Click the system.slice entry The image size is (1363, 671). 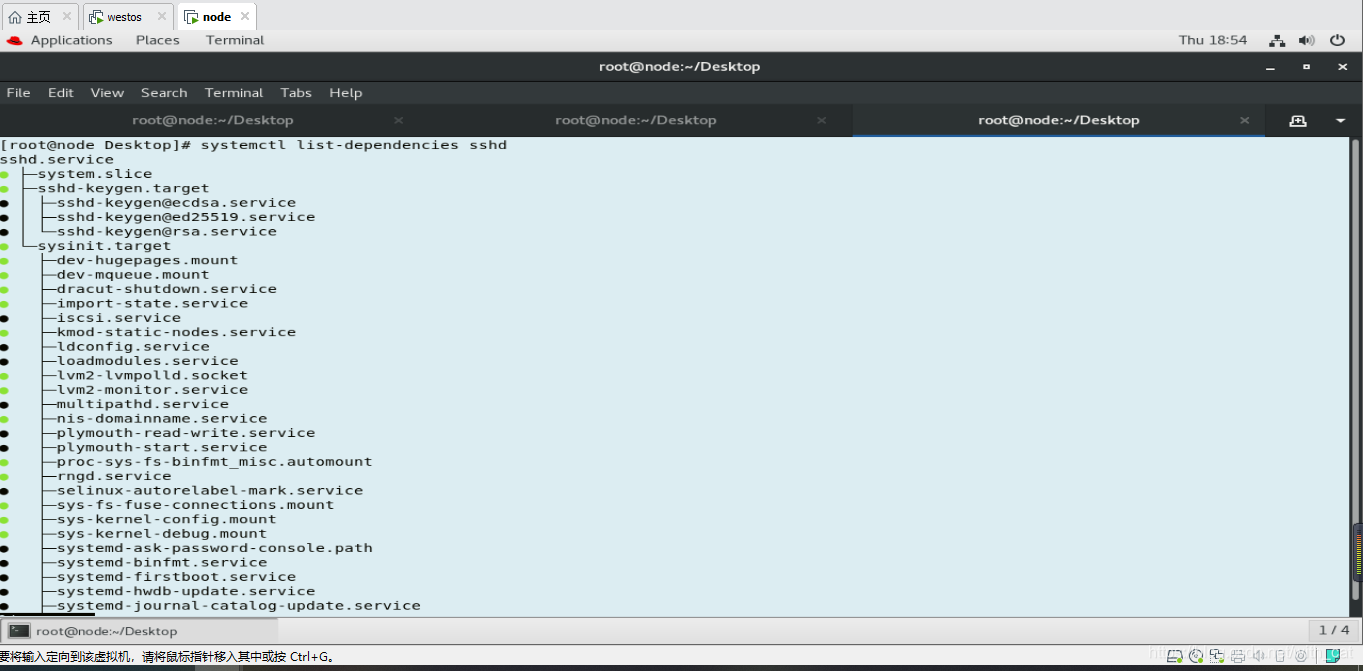(x=95, y=174)
